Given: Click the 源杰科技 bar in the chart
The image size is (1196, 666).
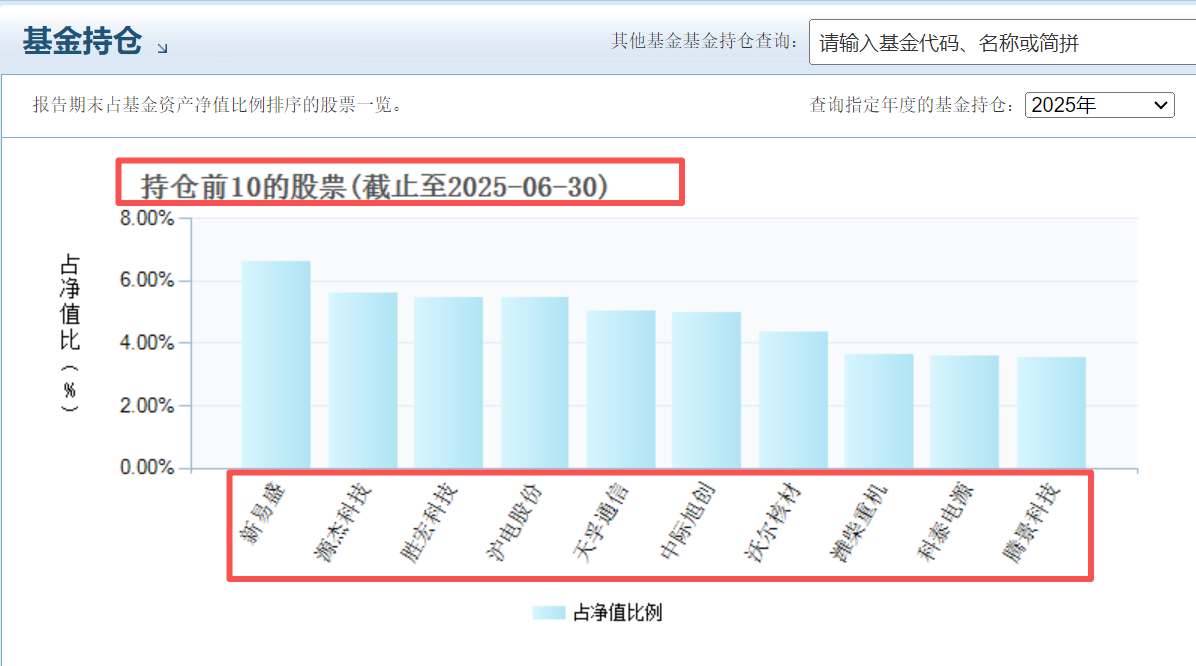Looking at the screenshot, I should click(x=362, y=380).
